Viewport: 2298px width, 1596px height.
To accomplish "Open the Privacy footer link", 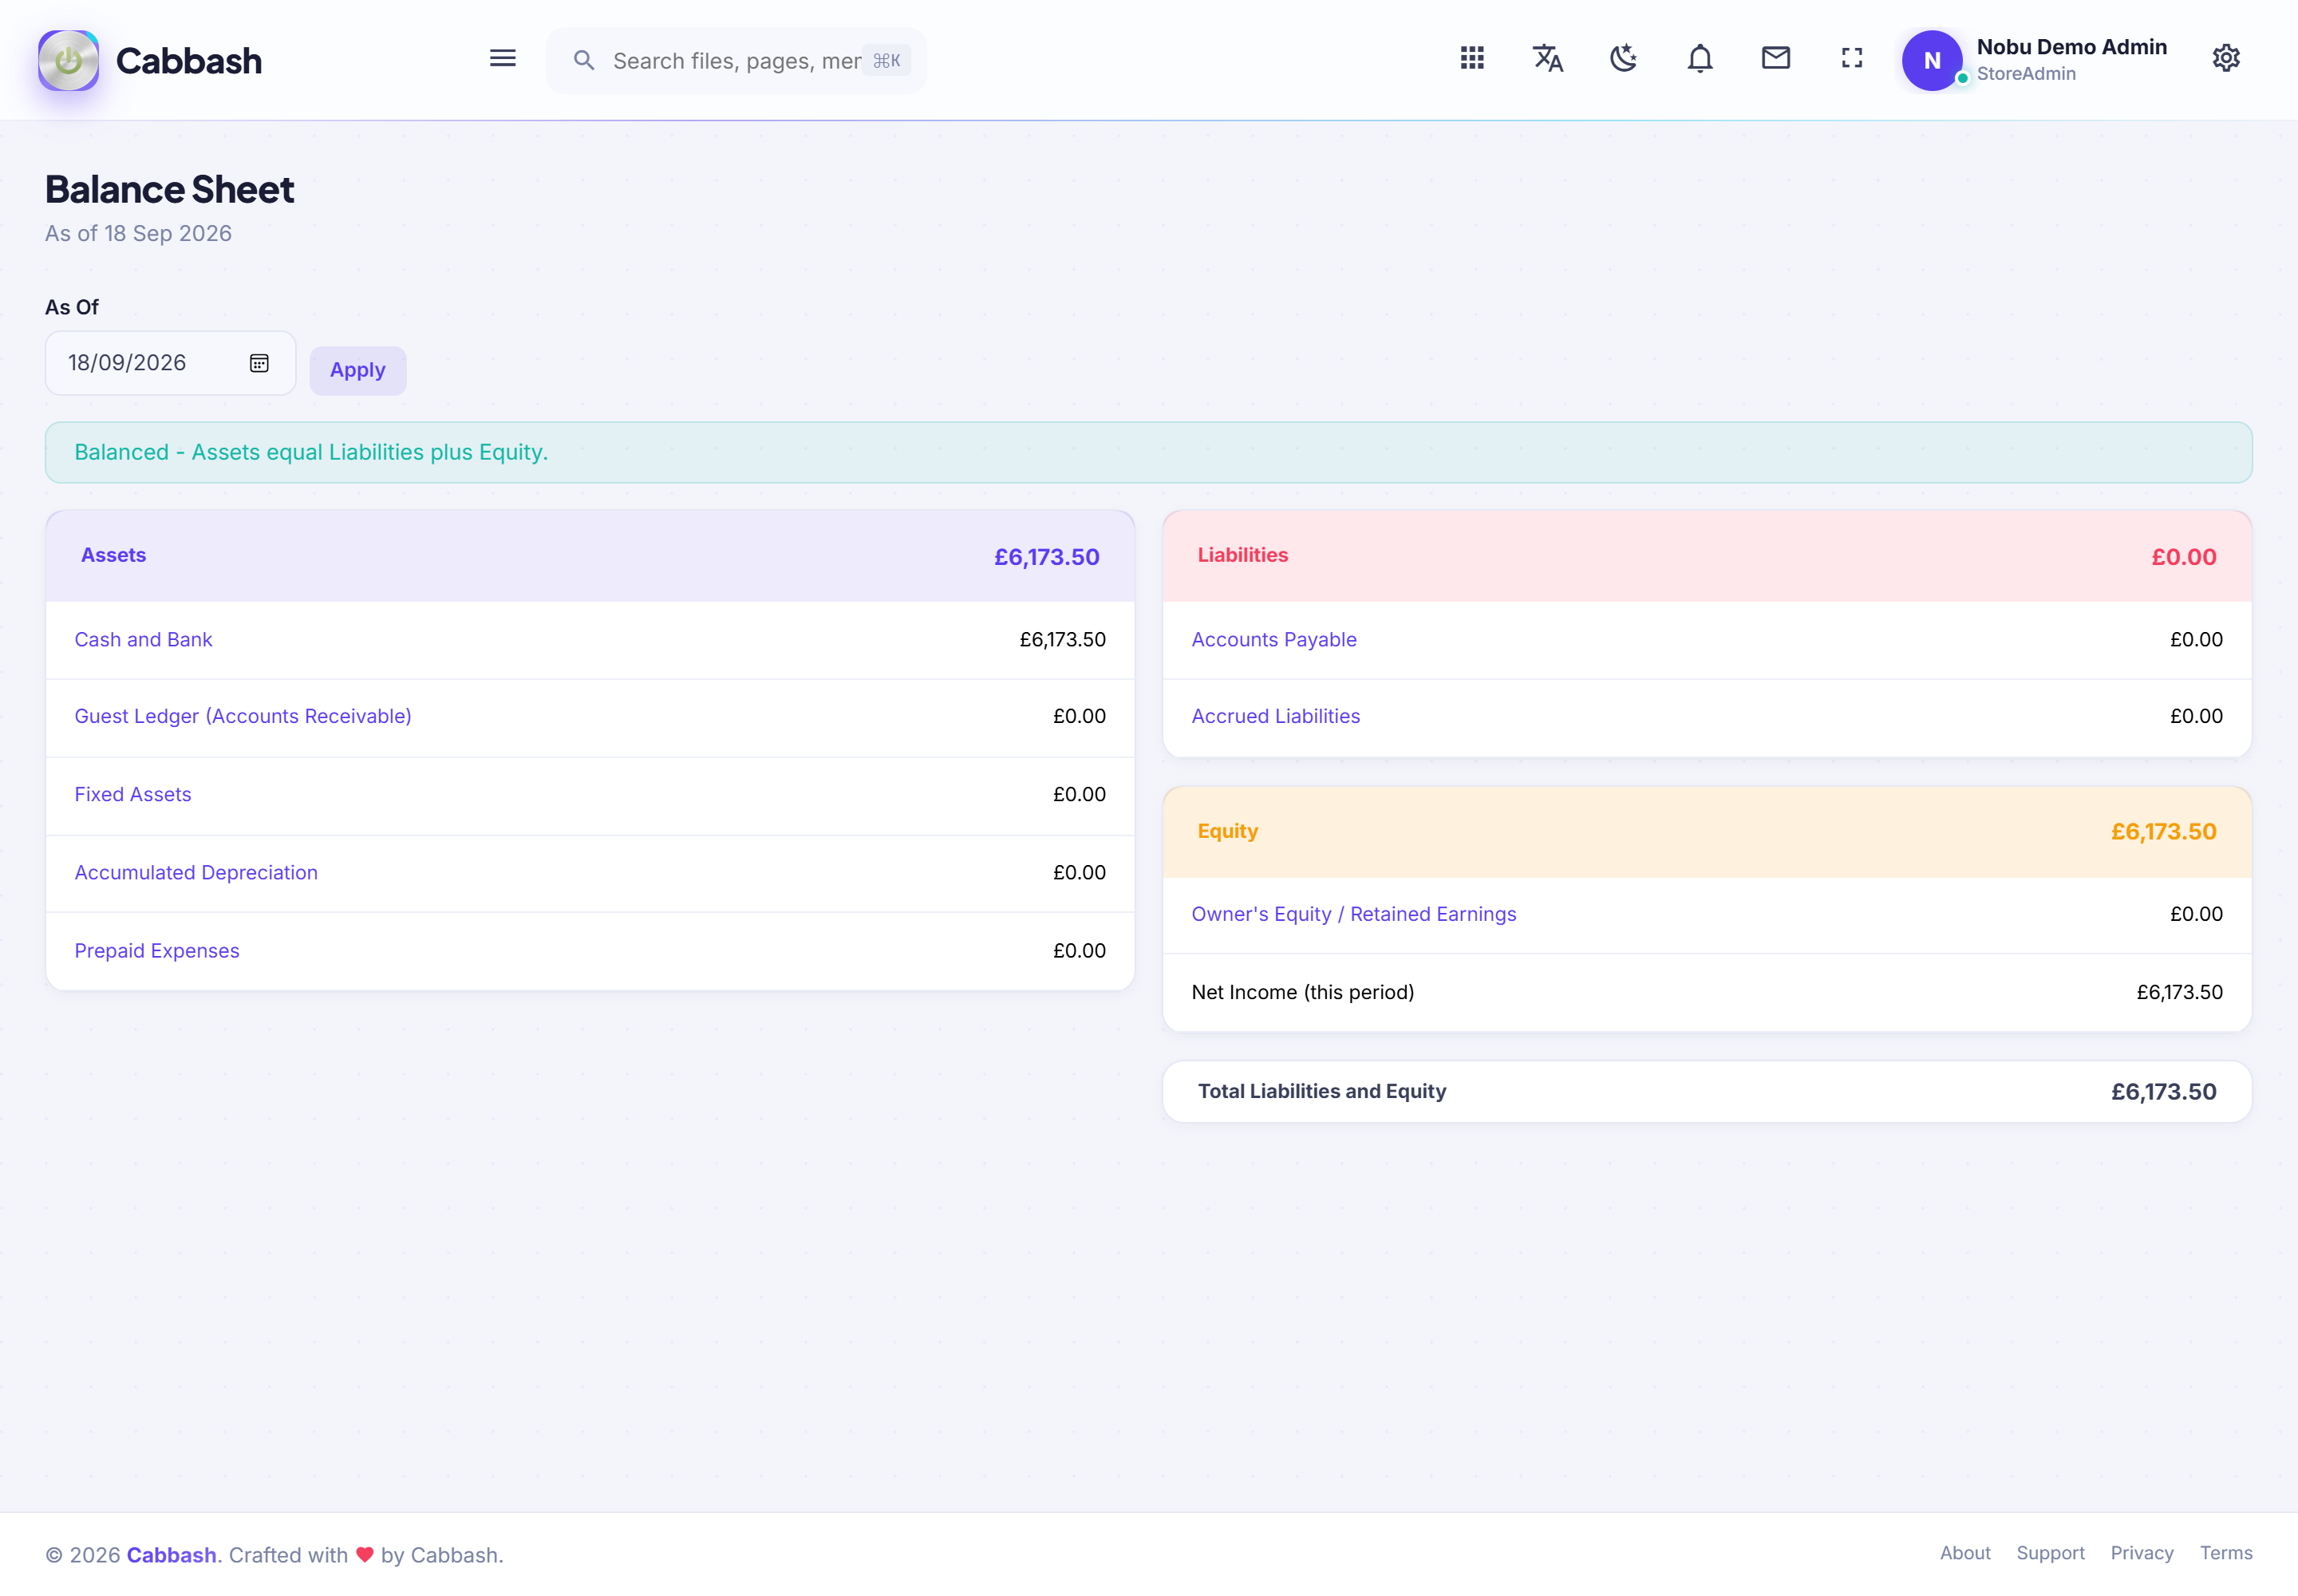I will (2142, 1553).
